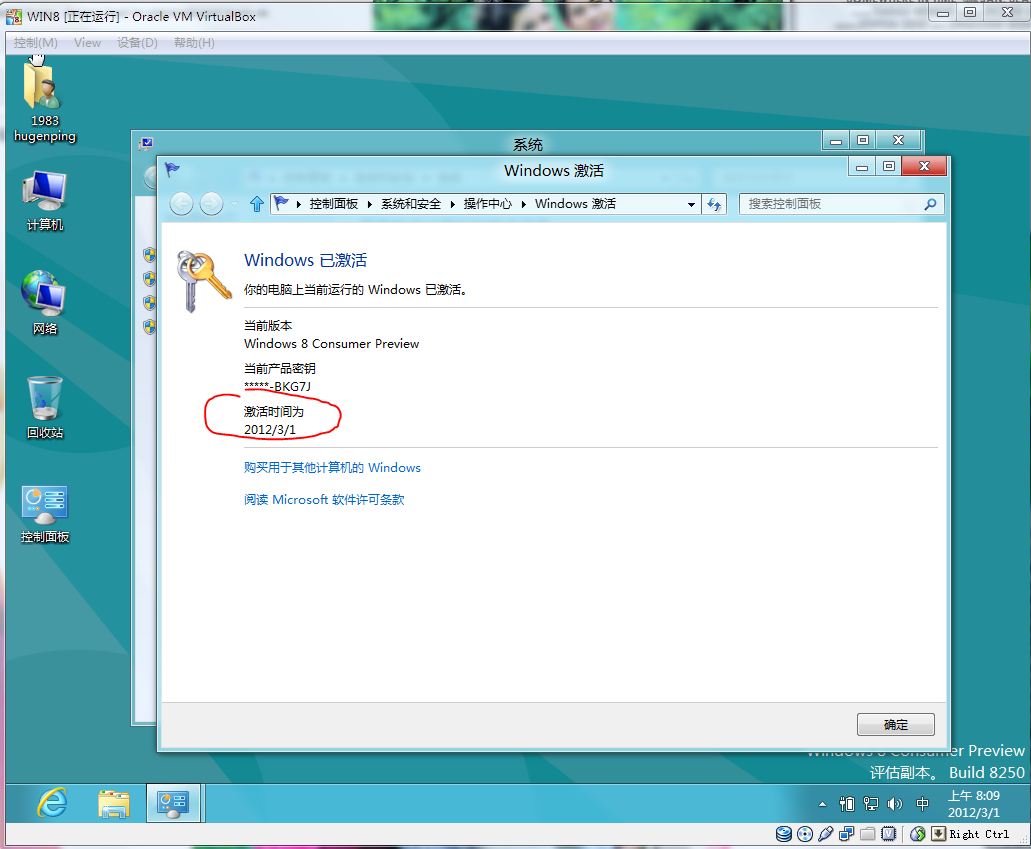
Task: Click the 搜索控制面板 search field
Action: click(830, 204)
